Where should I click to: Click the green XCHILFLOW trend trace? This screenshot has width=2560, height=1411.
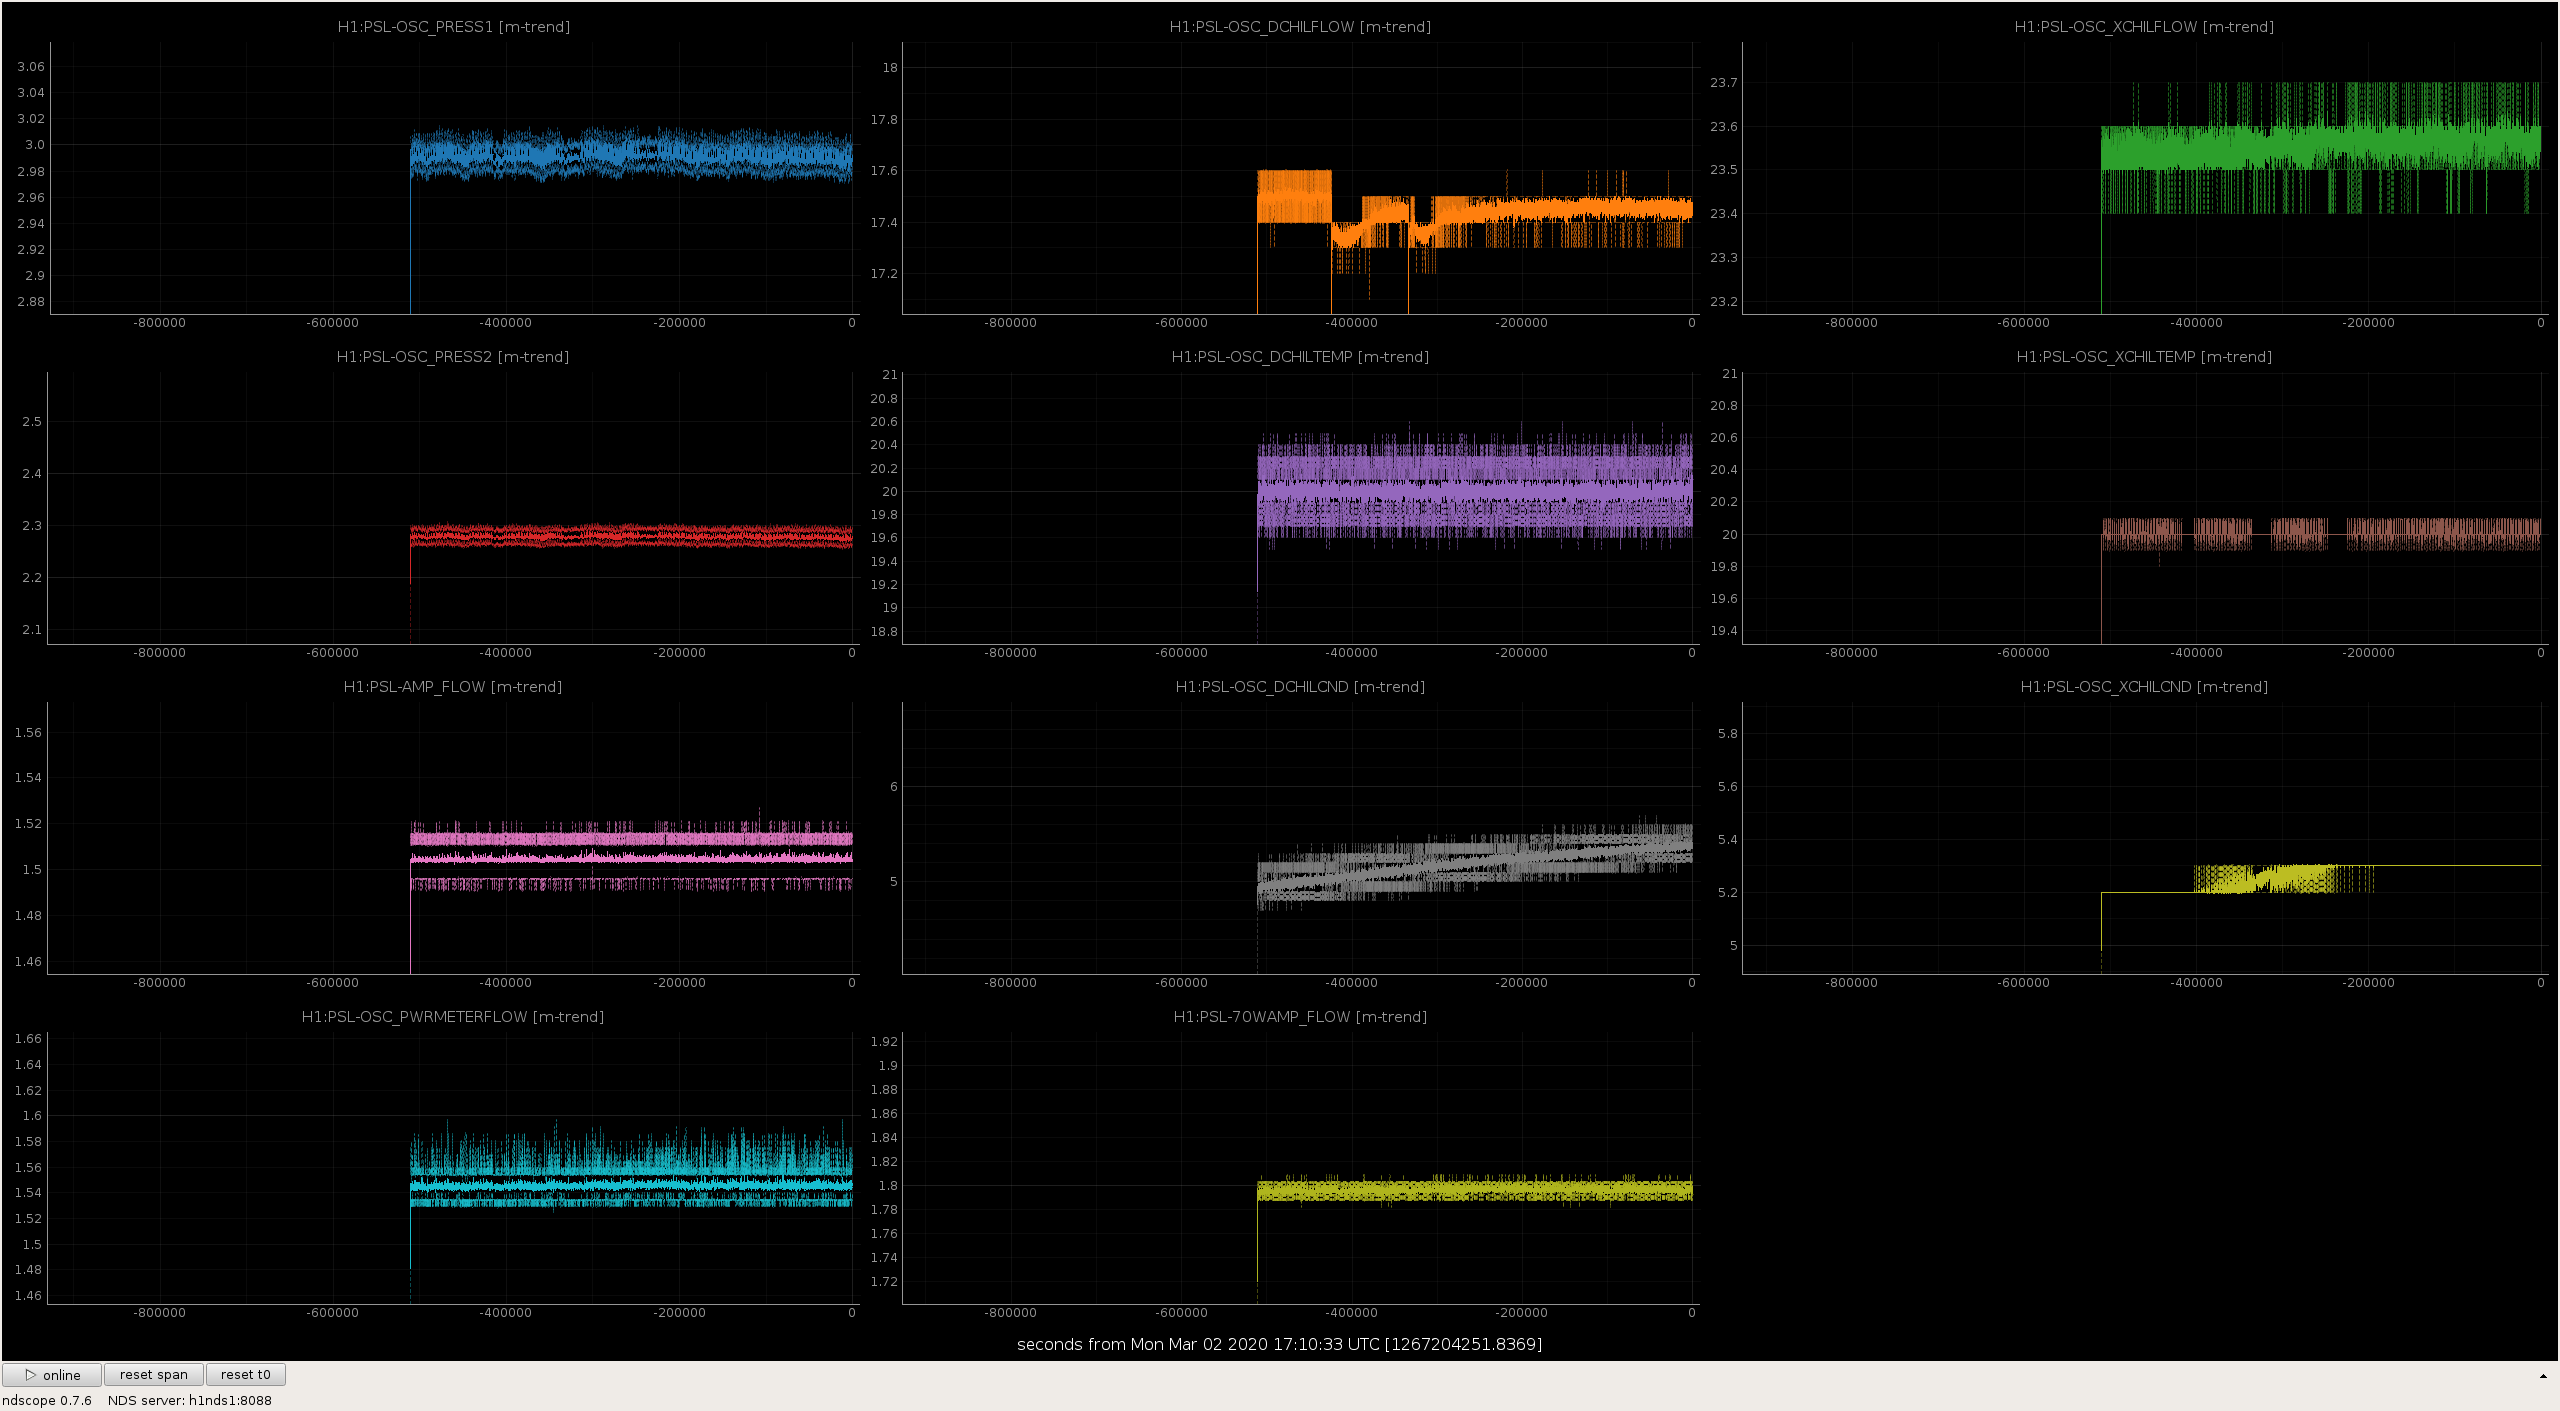click(x=2320, y=147)
